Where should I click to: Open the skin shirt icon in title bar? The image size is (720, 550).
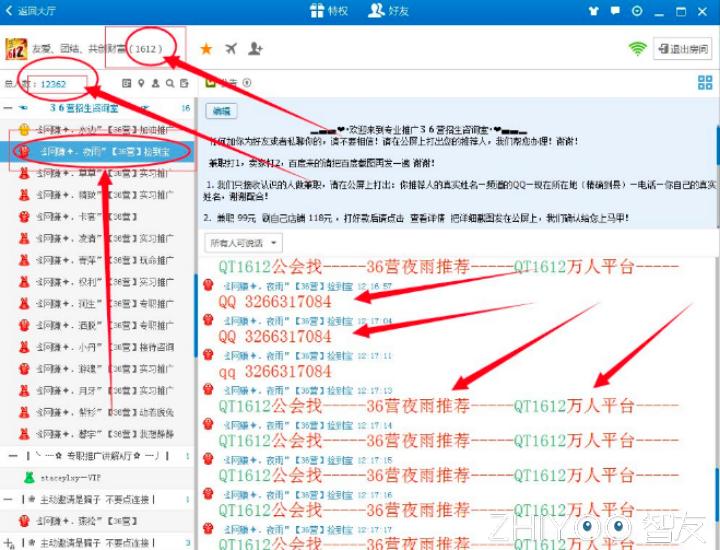(594, 11)
